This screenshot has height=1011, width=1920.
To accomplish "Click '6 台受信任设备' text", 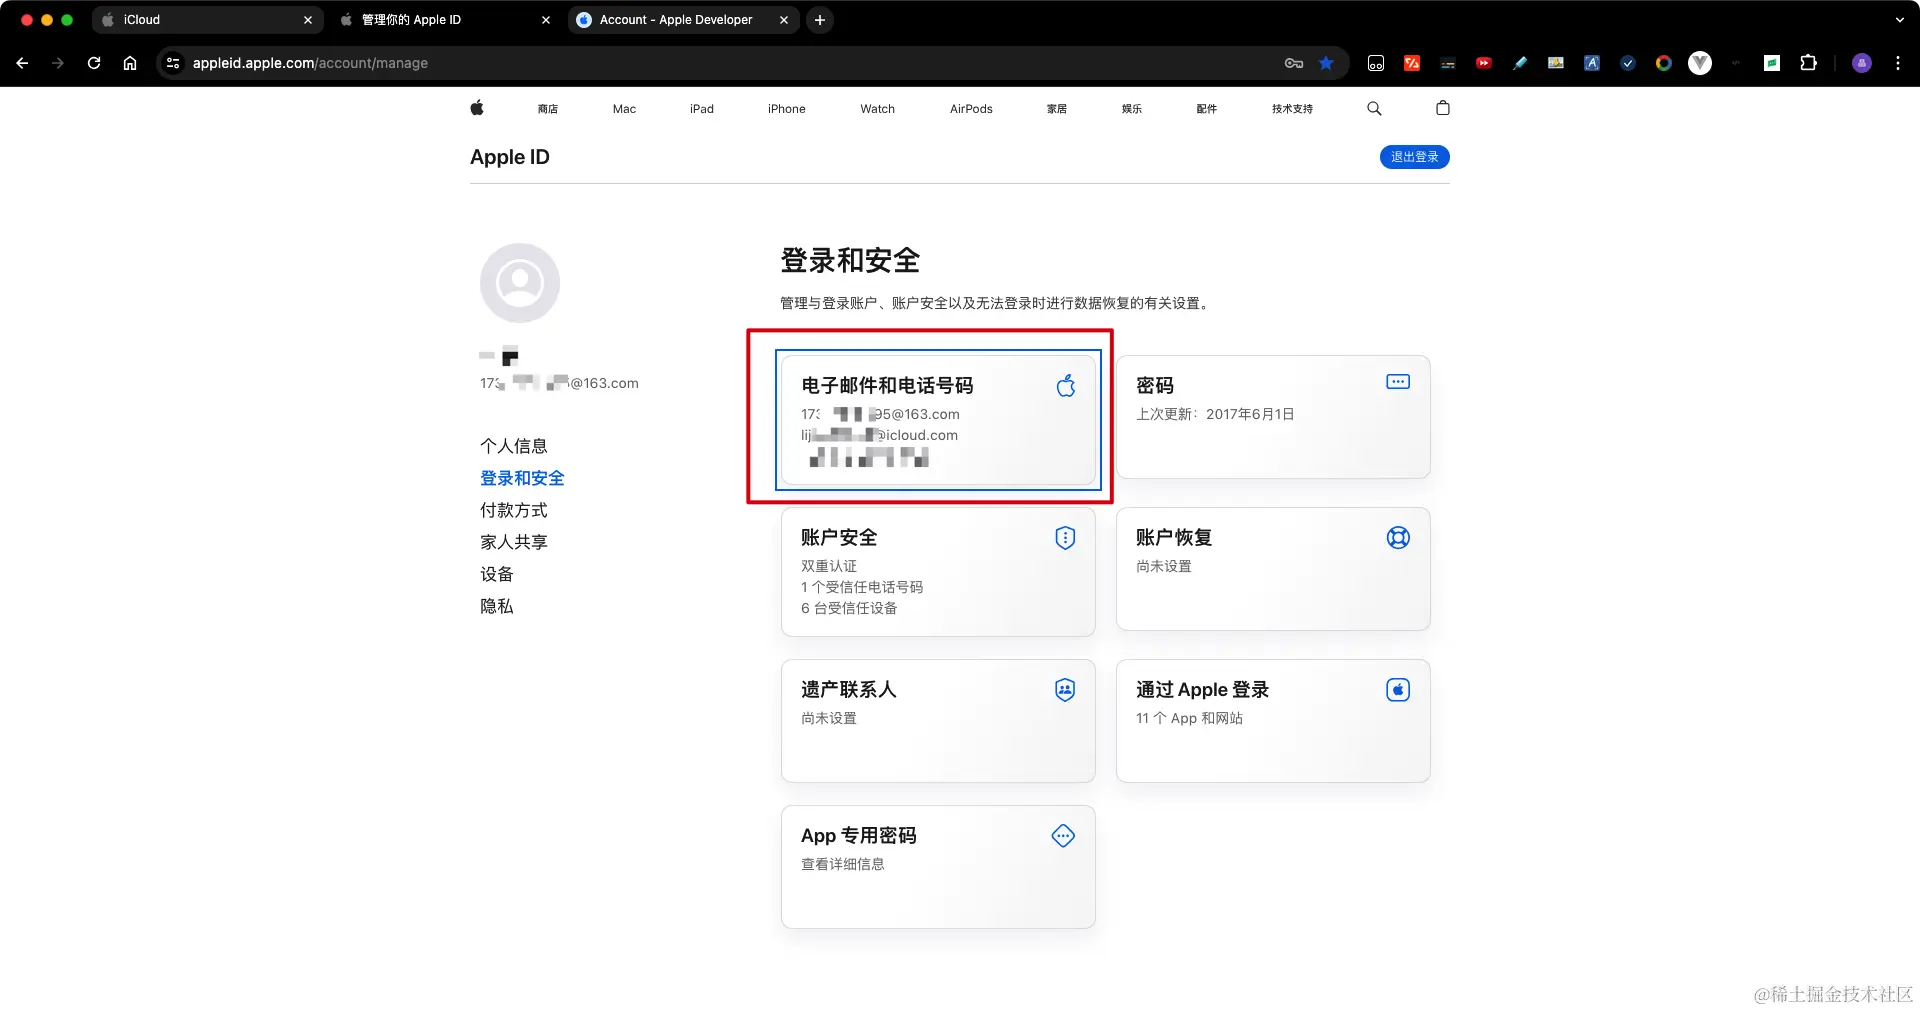I will tap(849, 608).
